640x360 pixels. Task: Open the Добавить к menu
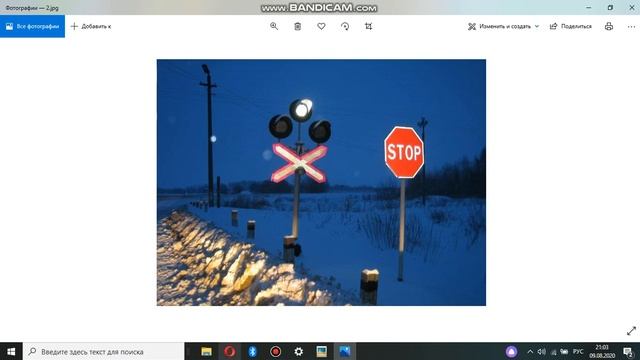pos(91,27)
